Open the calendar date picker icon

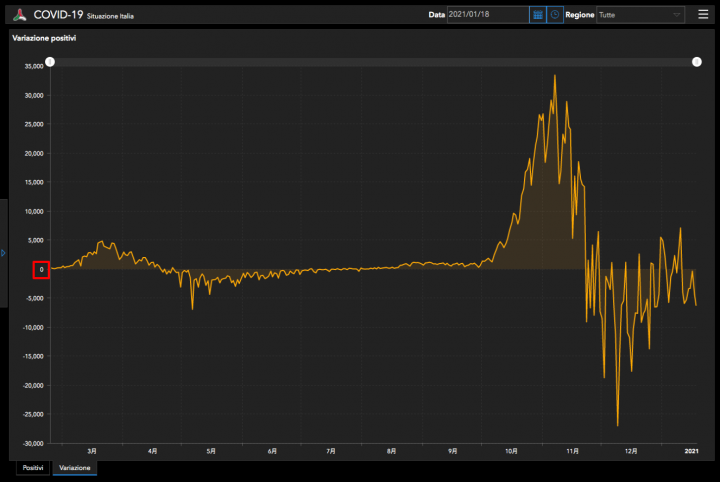tap(538, 15)
